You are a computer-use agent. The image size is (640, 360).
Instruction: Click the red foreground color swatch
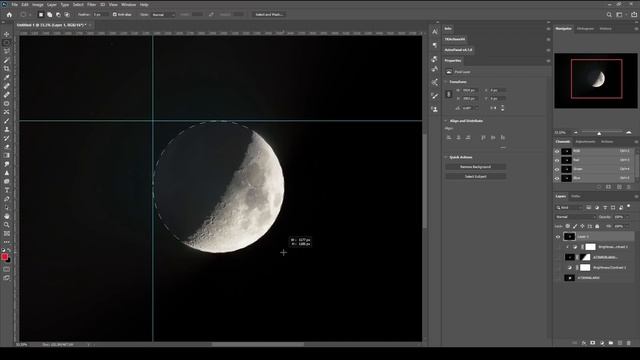[4, 257]
